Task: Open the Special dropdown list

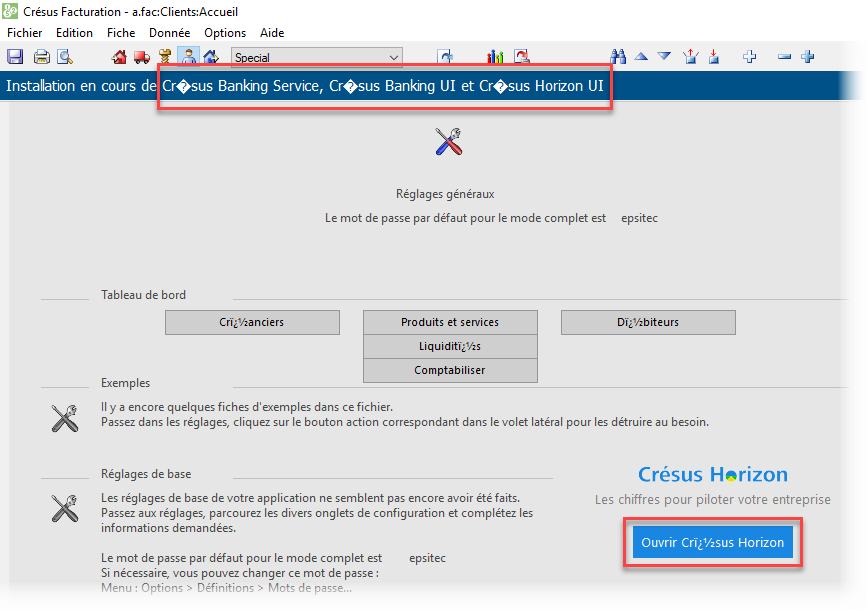Action: [x=317, y=57]
